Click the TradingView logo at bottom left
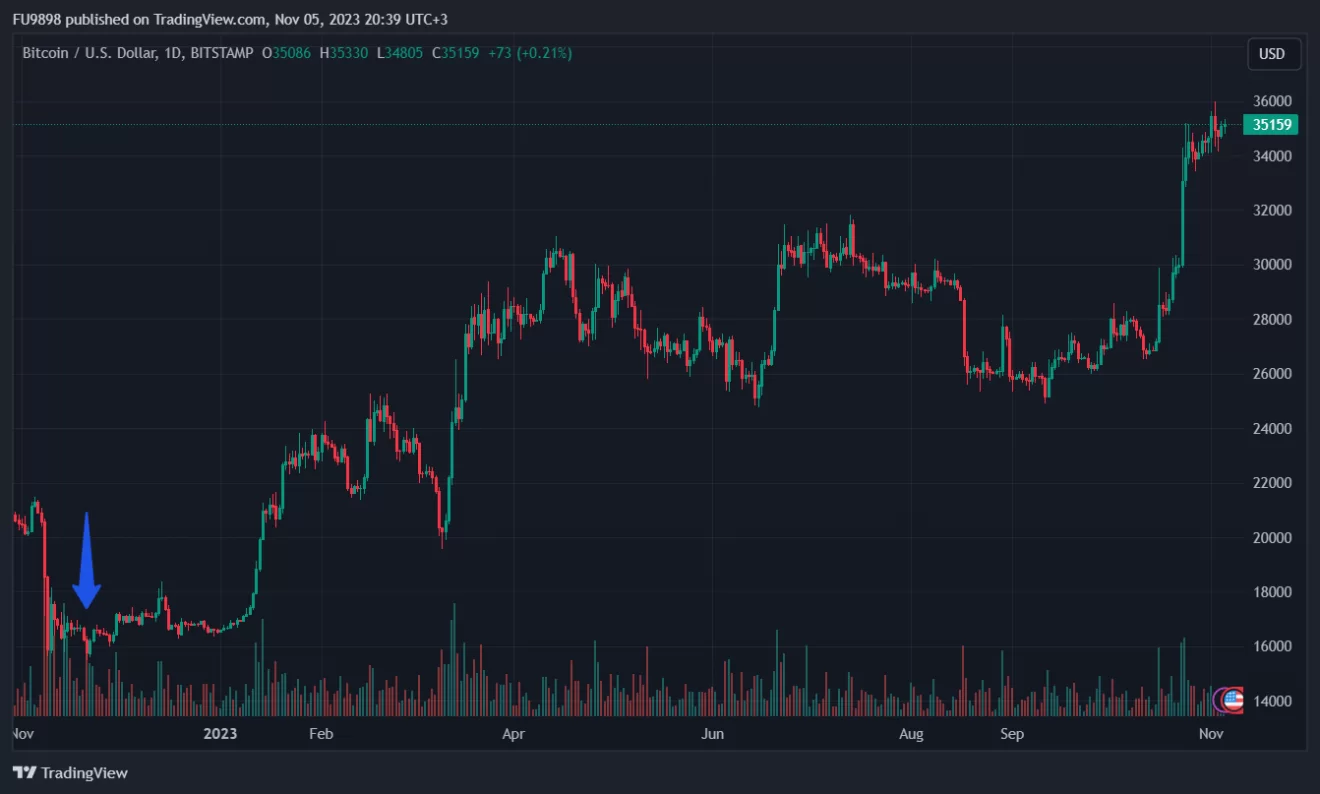Screen dimensions: 1320x794 pos(70,773)
